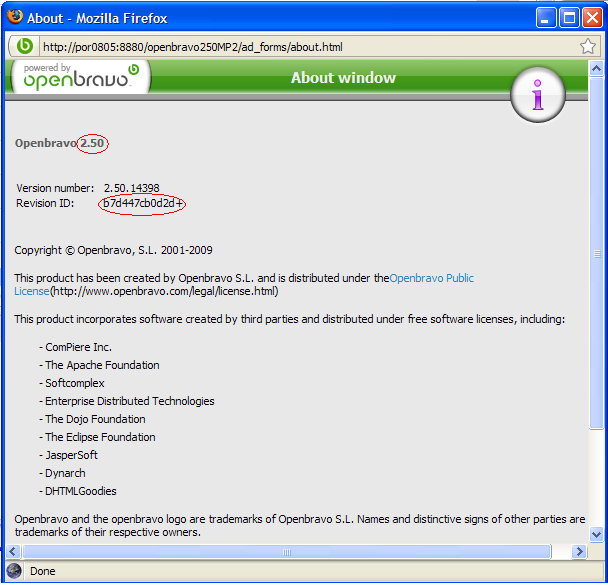Click the Openbravo site icon in address bar
This screenshot has width=608, height=585.
pyautogui.click(x=25, y=47)
